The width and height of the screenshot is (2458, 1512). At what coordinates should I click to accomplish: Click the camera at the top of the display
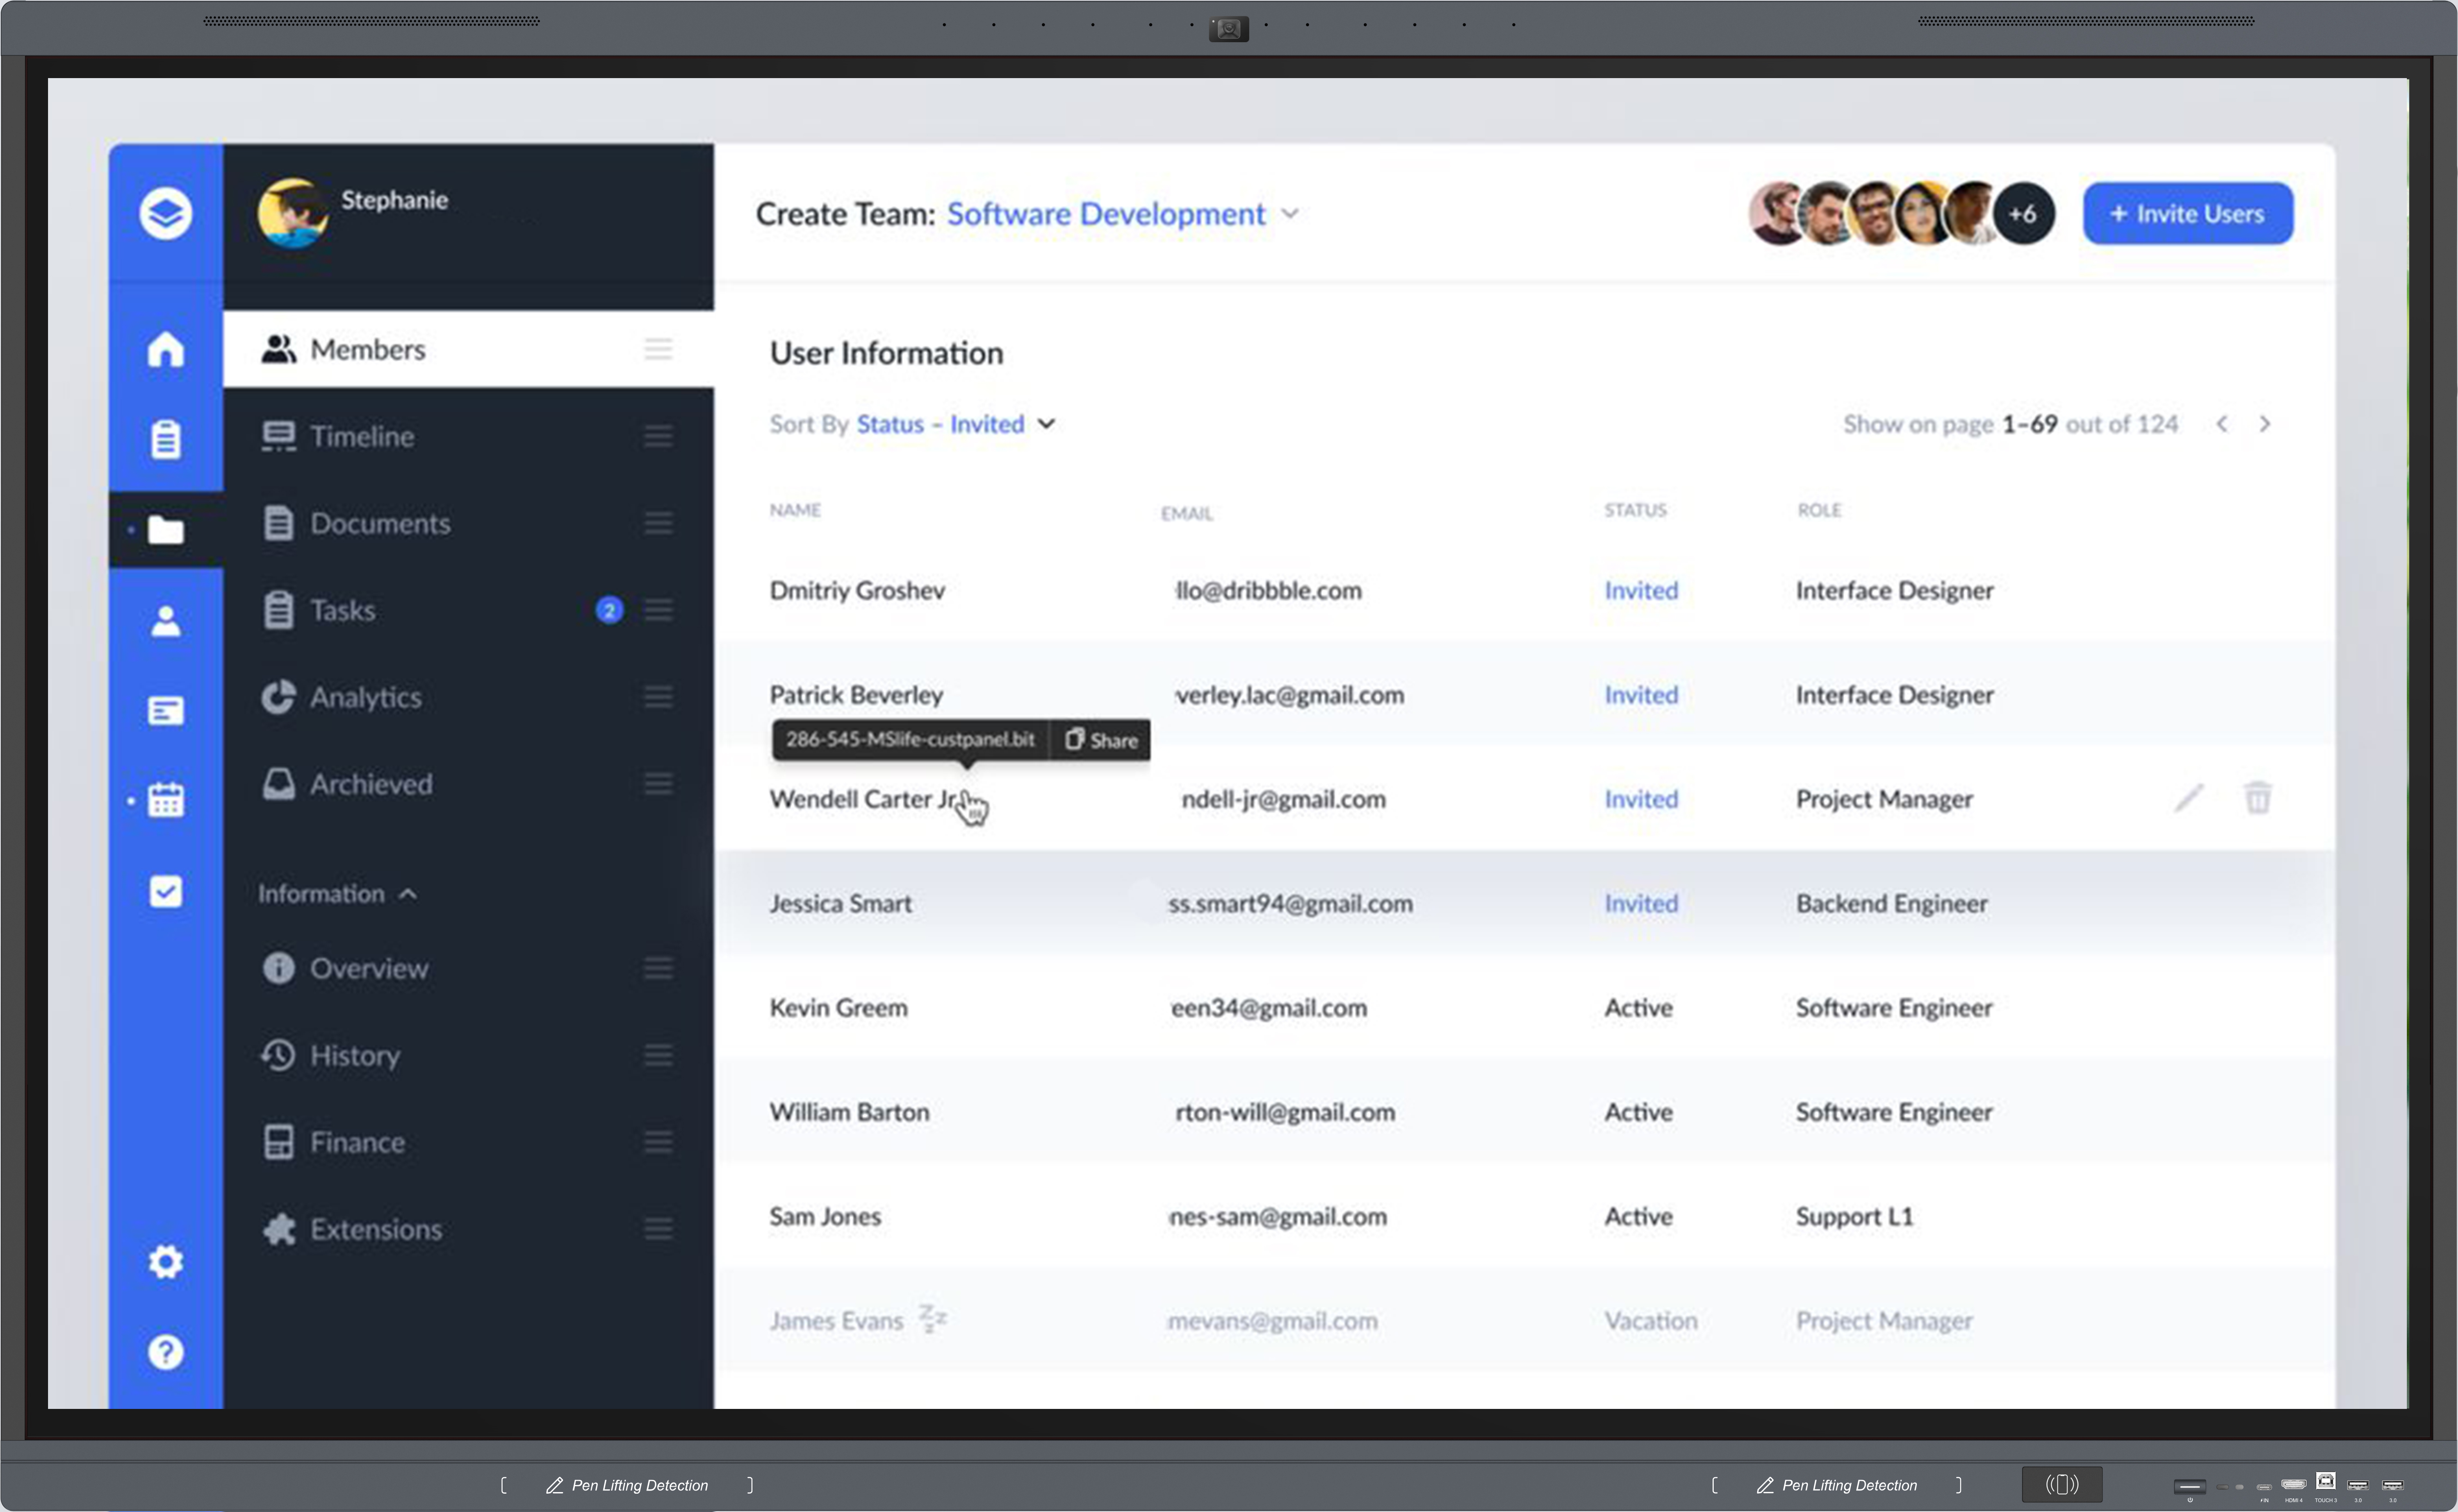[1229, 29]
